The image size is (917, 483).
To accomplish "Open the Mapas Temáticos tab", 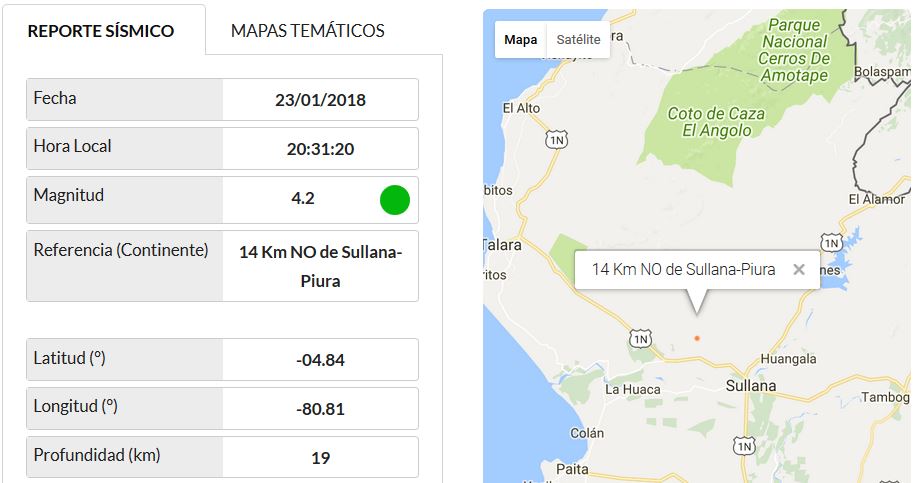I will 308,30.
